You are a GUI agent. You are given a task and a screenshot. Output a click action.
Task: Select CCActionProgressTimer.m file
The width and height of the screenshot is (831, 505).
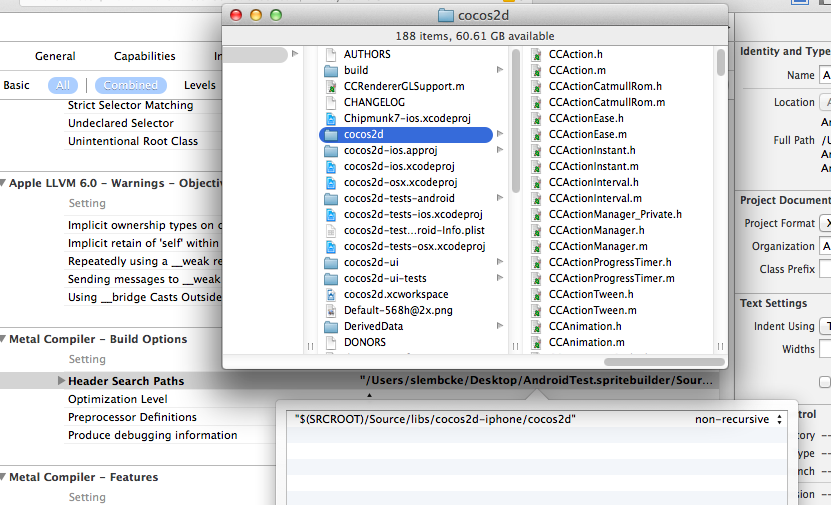click(612, 278)
